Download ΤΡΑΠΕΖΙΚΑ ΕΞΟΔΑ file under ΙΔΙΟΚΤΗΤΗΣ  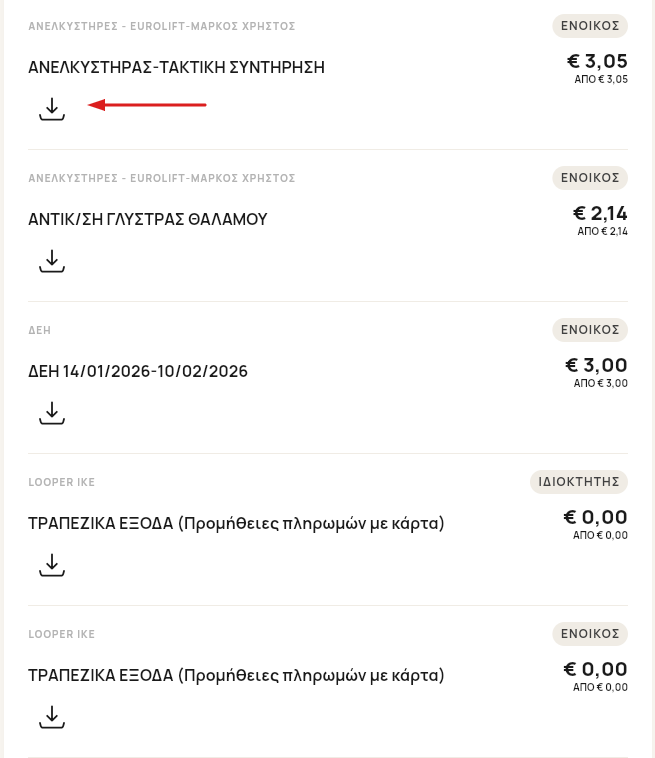[x=52, y=565]
